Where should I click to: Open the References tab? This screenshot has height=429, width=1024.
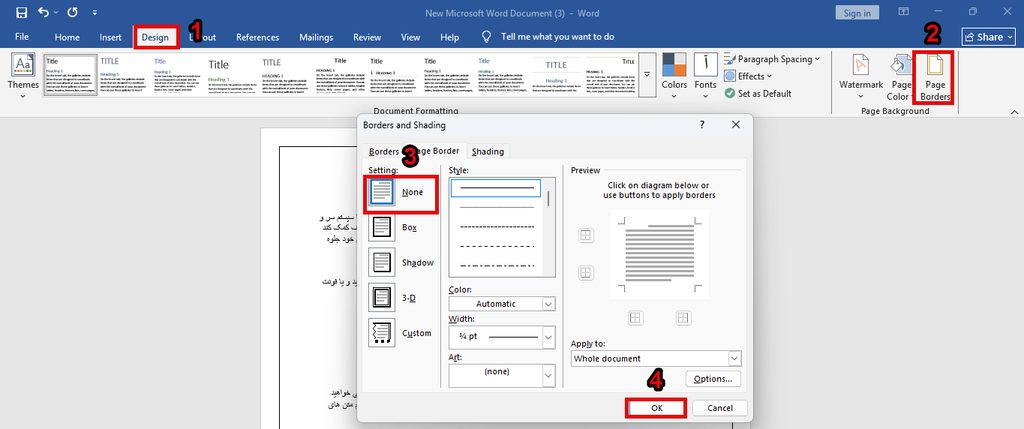pos(257,37)
